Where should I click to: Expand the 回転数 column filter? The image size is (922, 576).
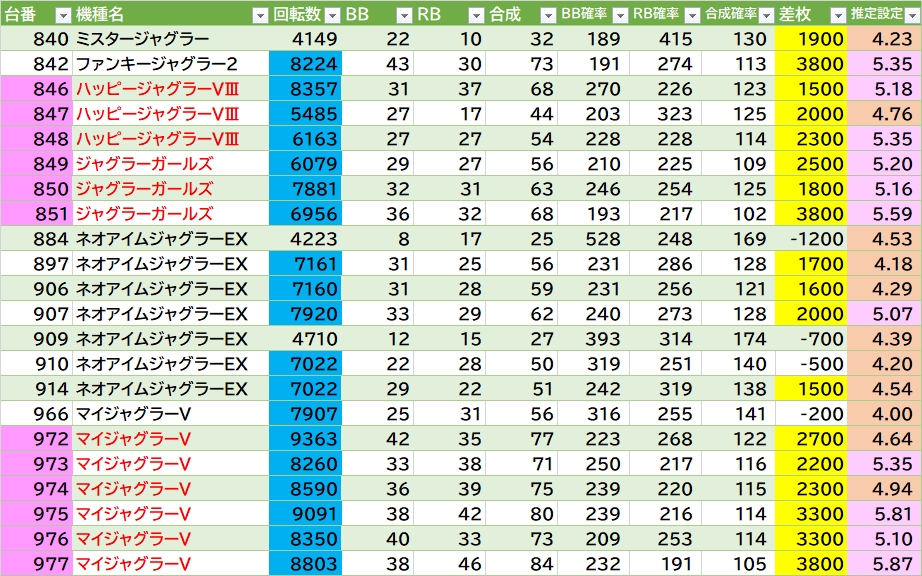pos(331,15)
